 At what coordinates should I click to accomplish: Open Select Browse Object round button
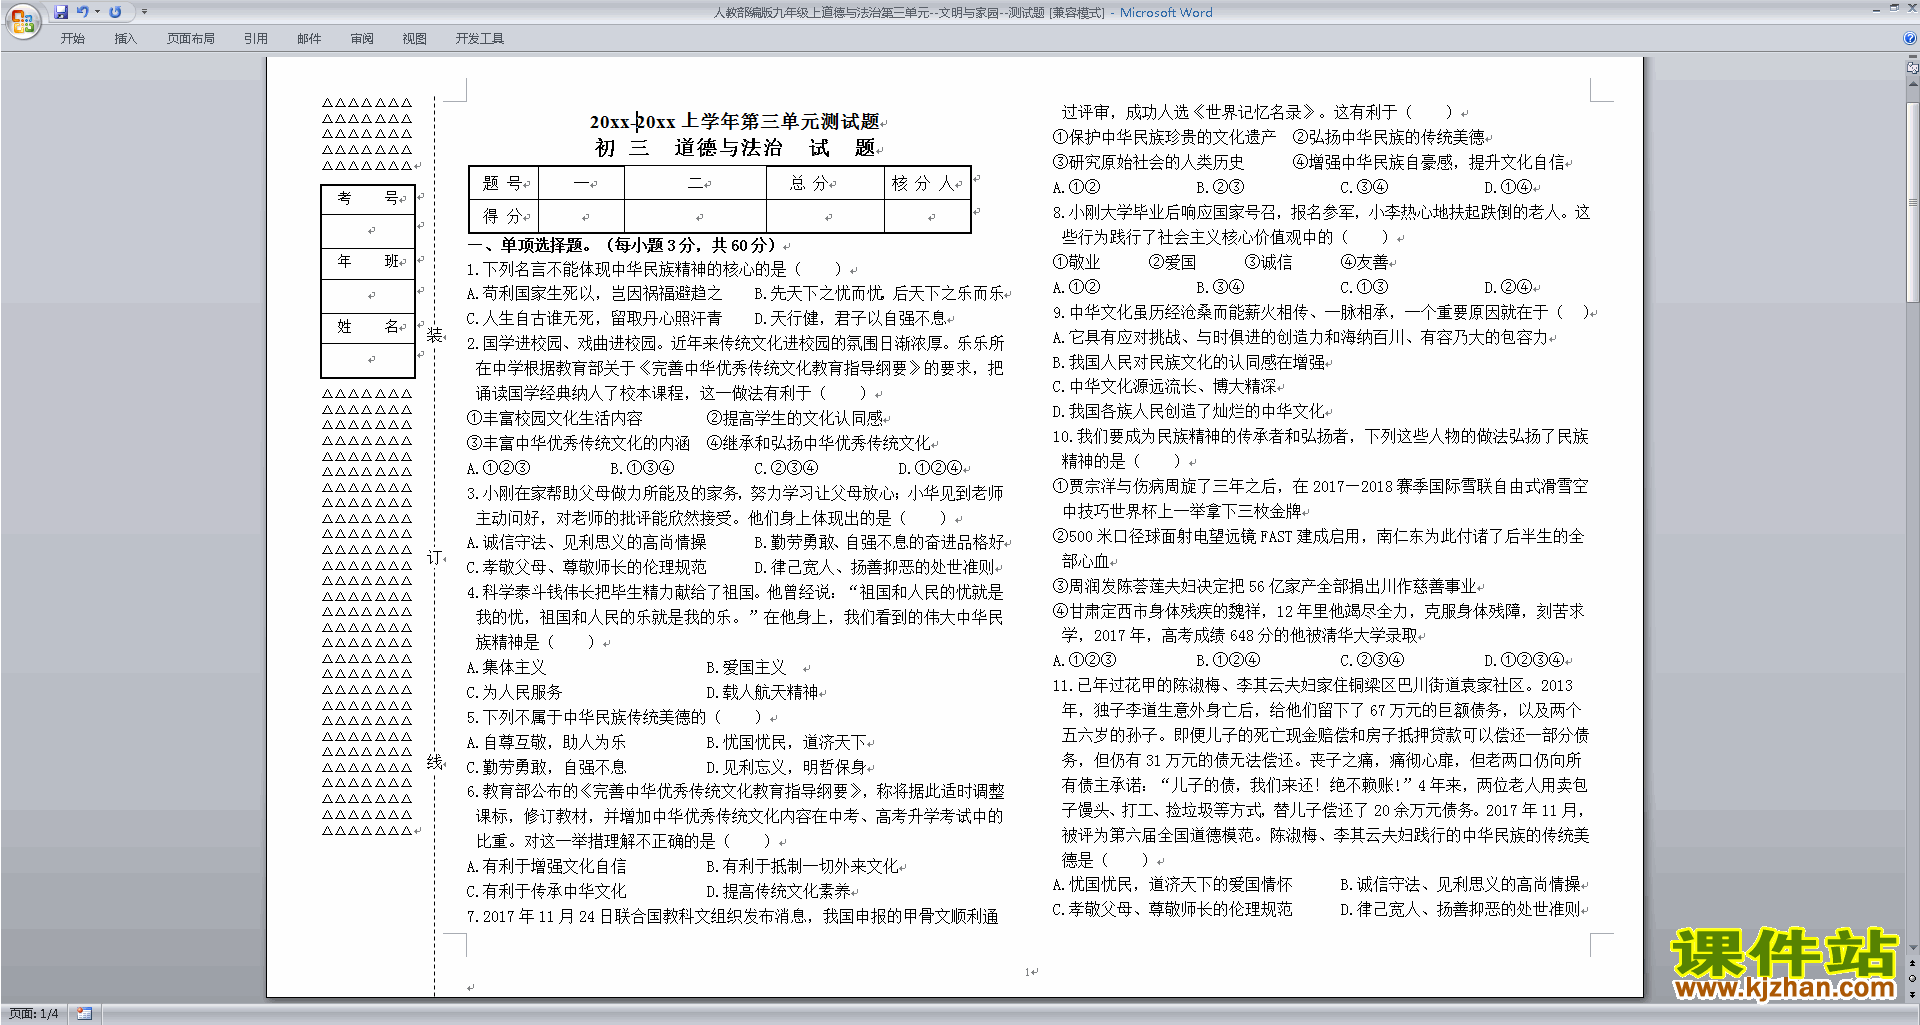pos(1912,979)
